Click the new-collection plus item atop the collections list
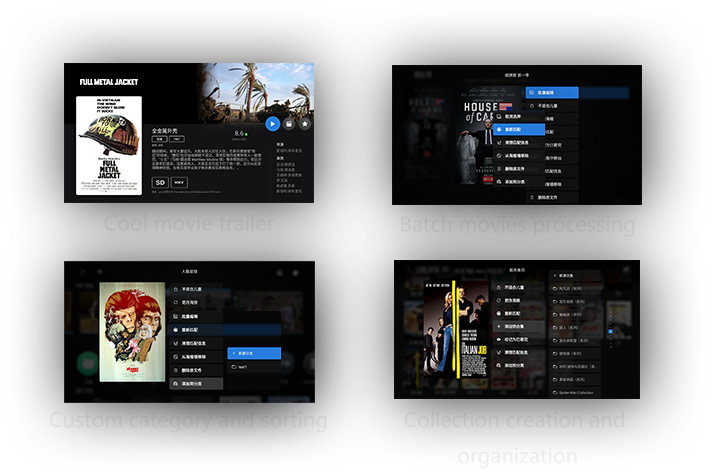This screenshot has height=475, width=713. point(575,275)
